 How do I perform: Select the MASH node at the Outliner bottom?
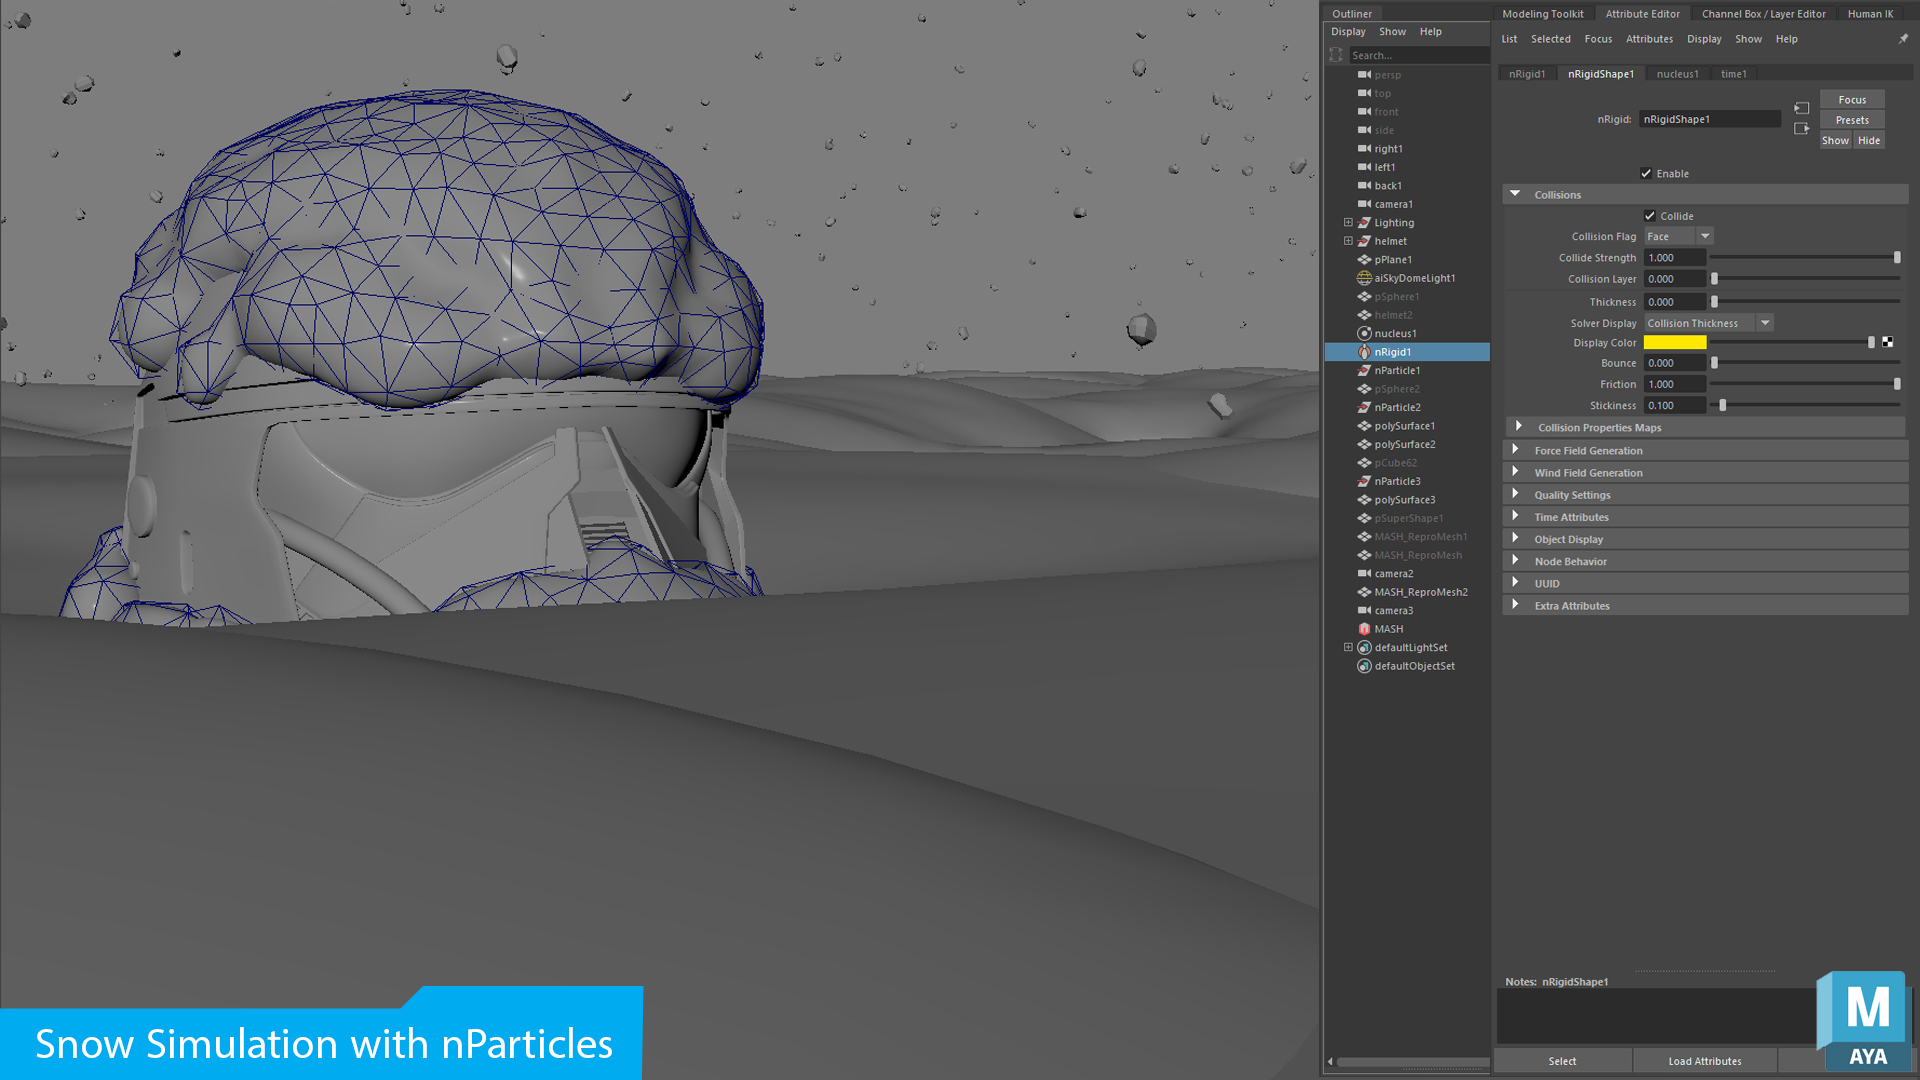click(x=1387, y=628)
